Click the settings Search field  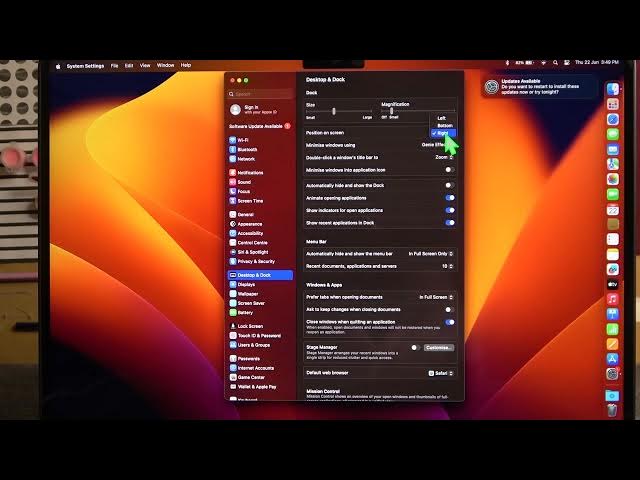click(x=261, y=94)
